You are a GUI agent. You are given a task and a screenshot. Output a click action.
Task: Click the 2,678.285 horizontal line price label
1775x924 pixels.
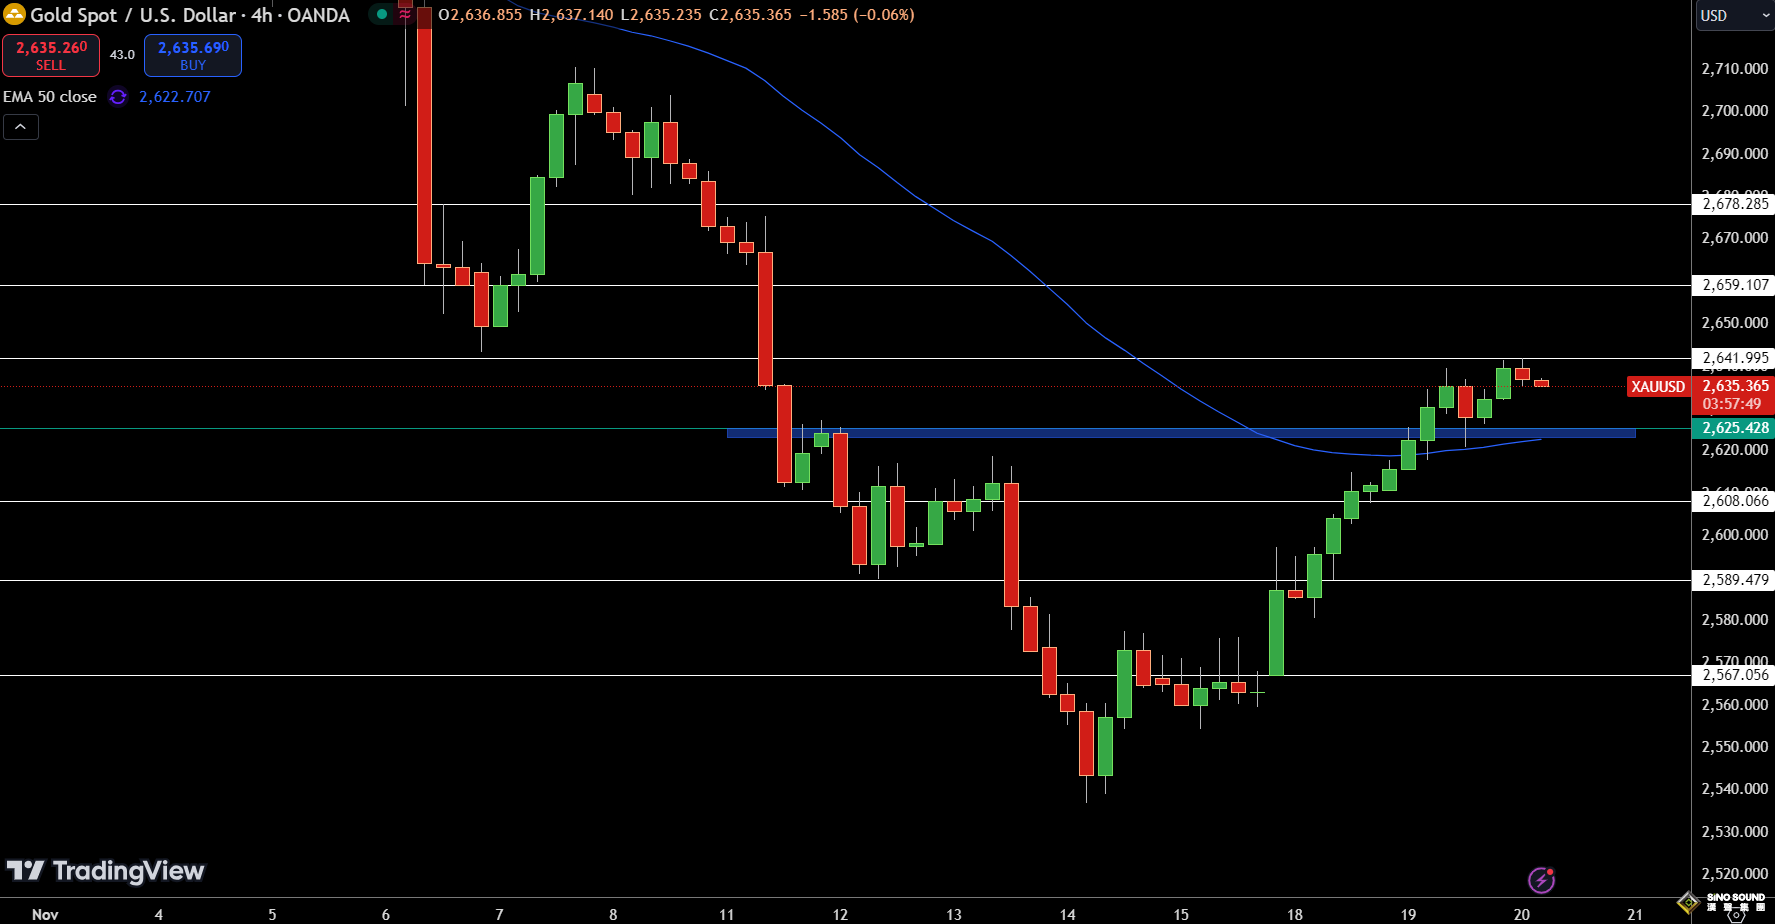tap(1734, 204)
